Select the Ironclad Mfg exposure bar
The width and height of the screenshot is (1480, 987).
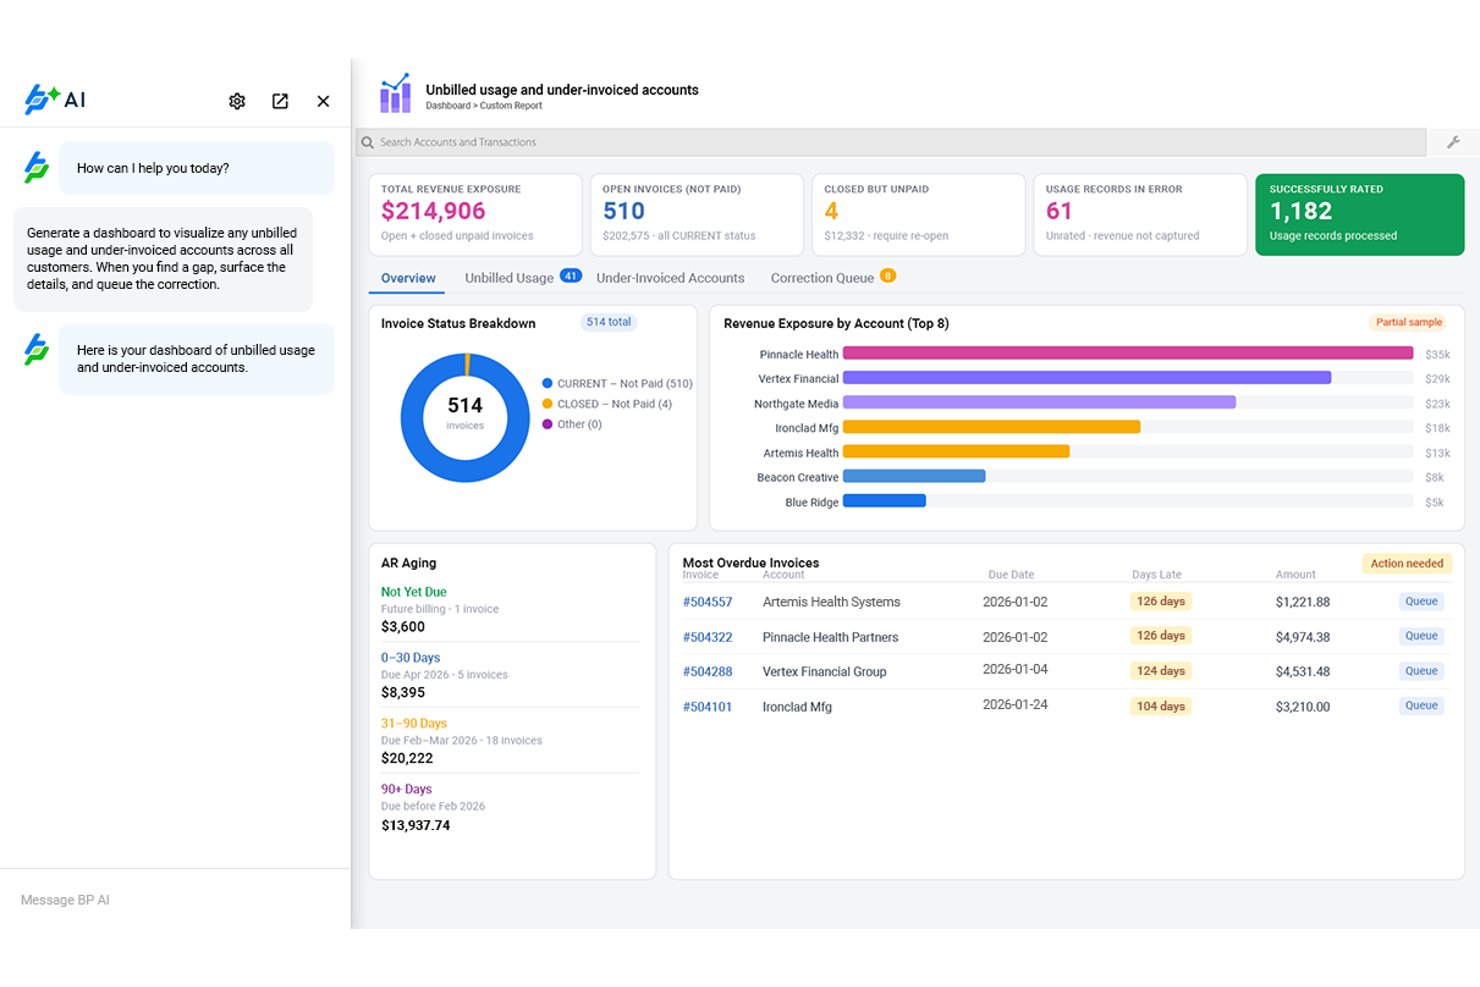coord(991,427)
